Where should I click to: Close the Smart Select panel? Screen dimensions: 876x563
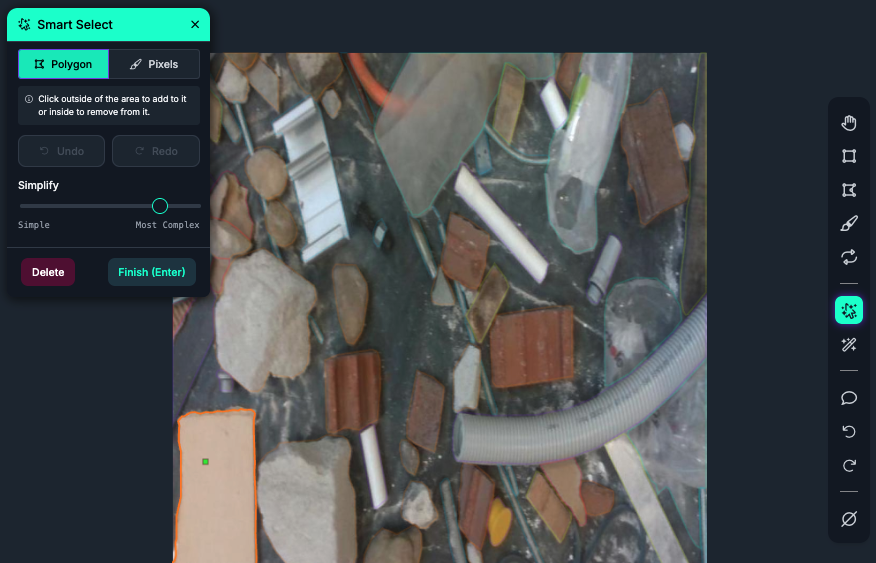pyautogui.click(x=195, y=24)
